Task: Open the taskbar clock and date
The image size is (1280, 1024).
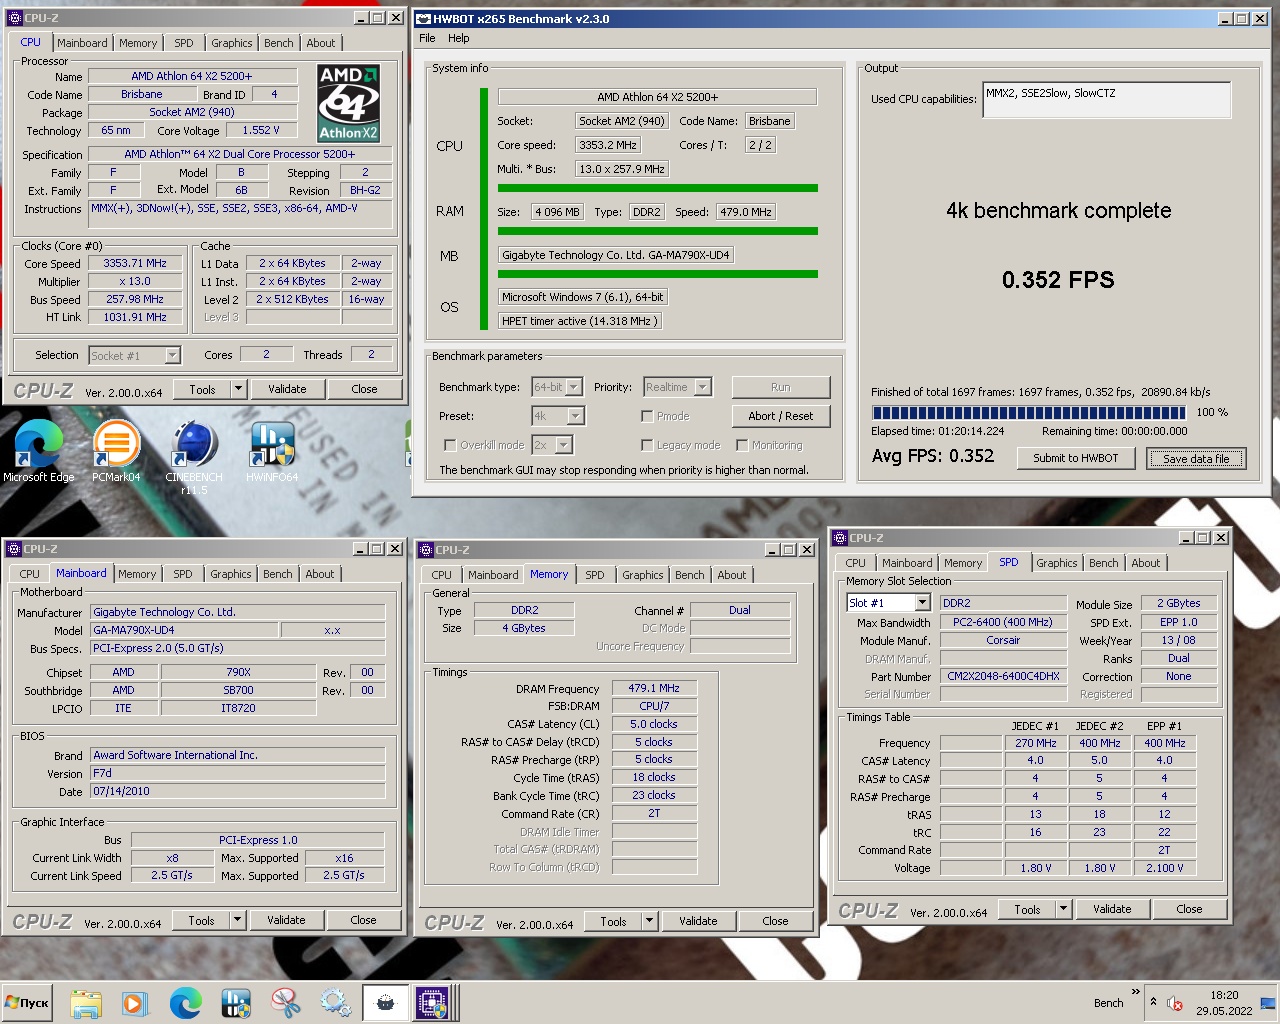Action: [x=1224, y=1003]
